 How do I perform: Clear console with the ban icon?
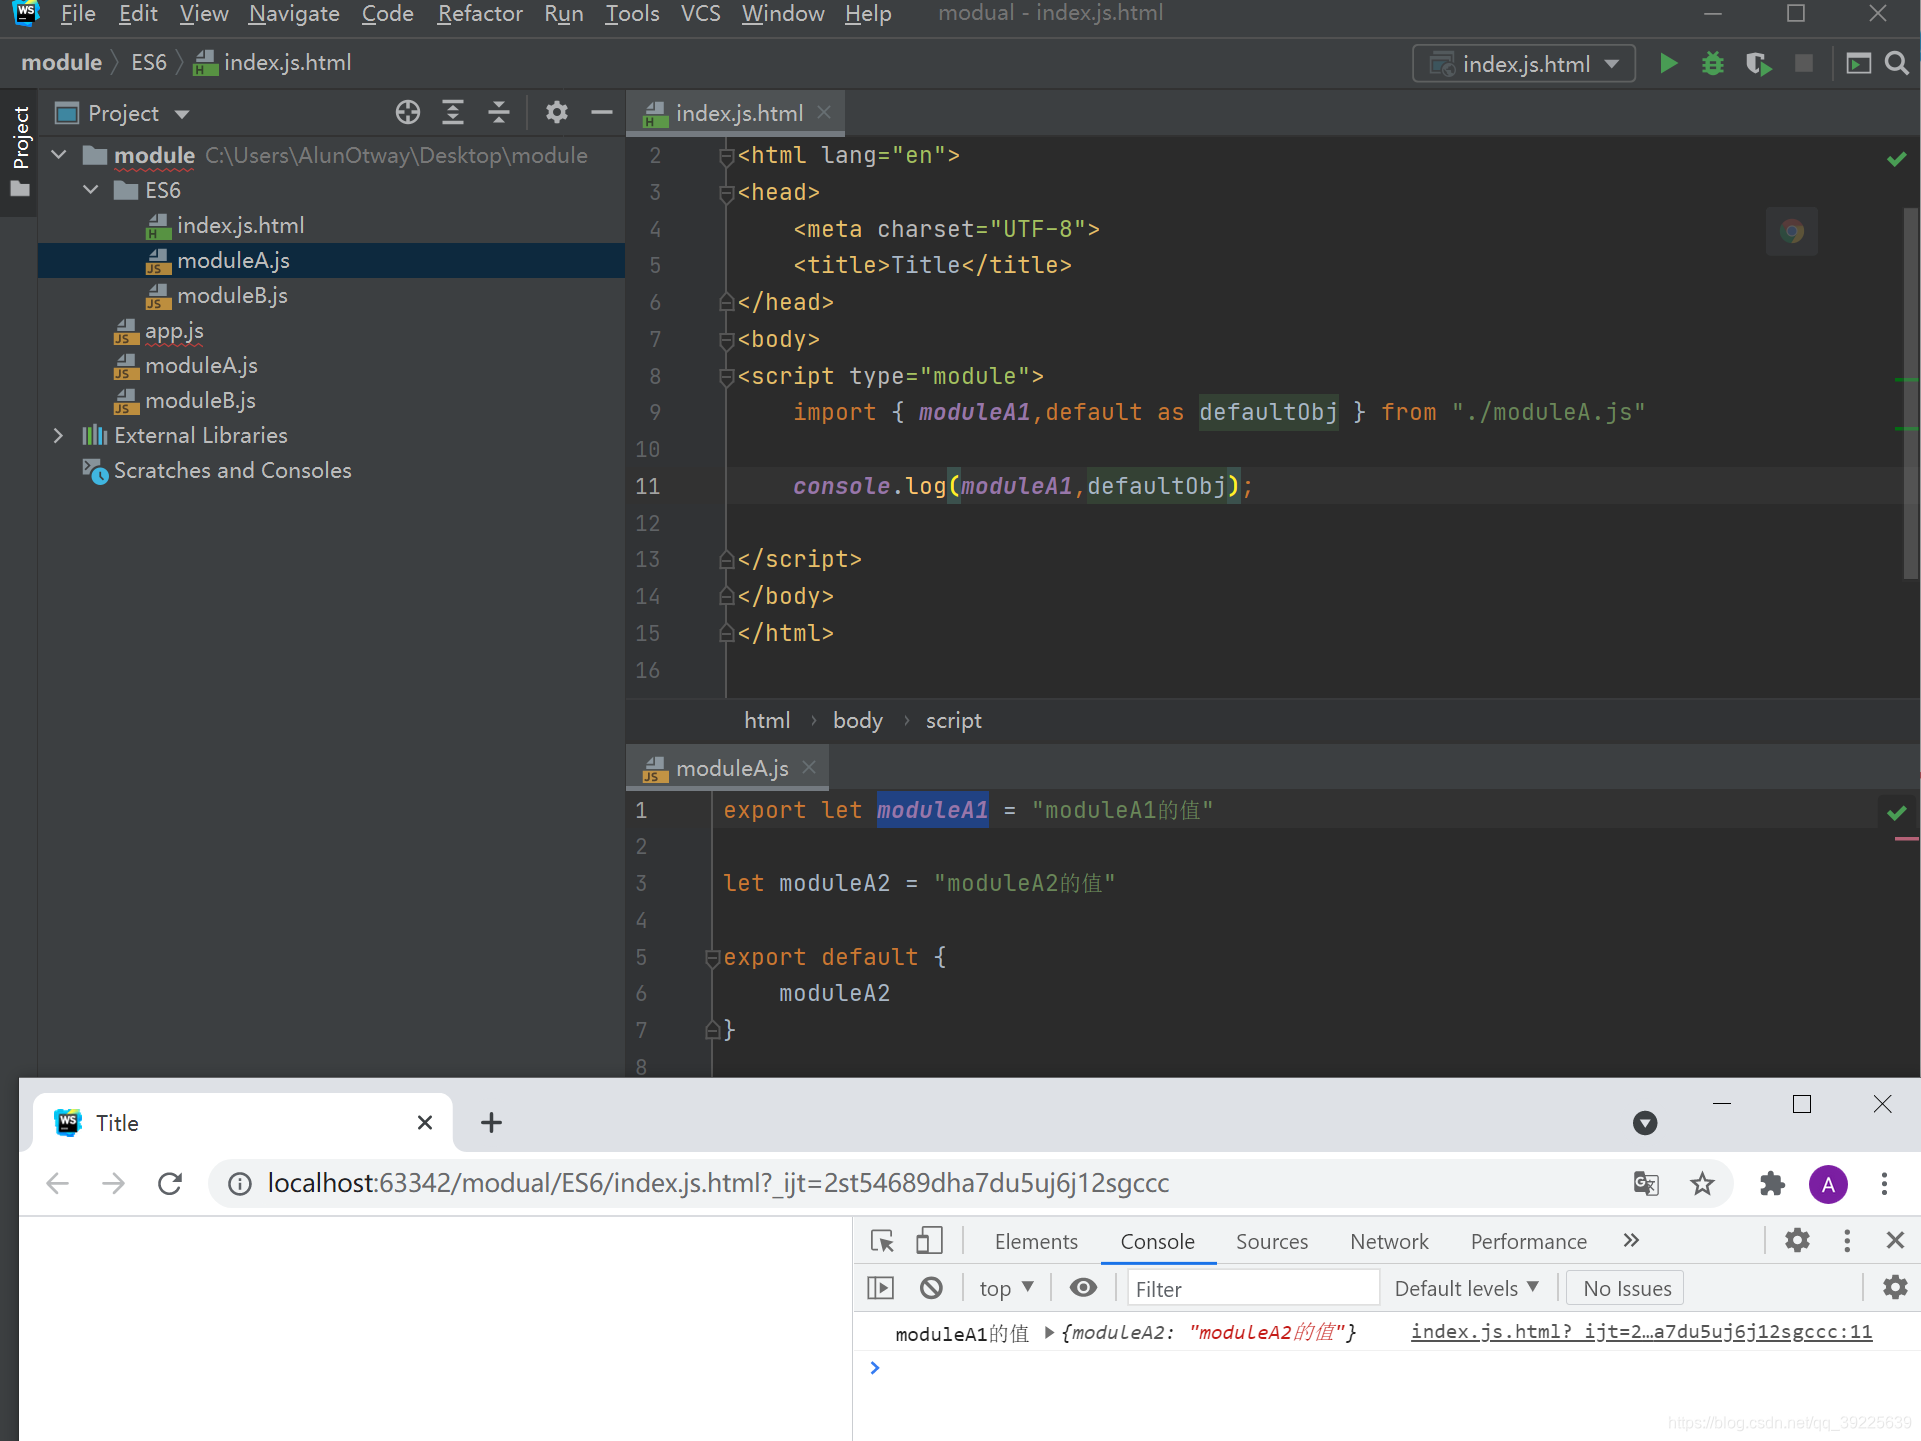pyautogui.click(x=931, y=1288)
